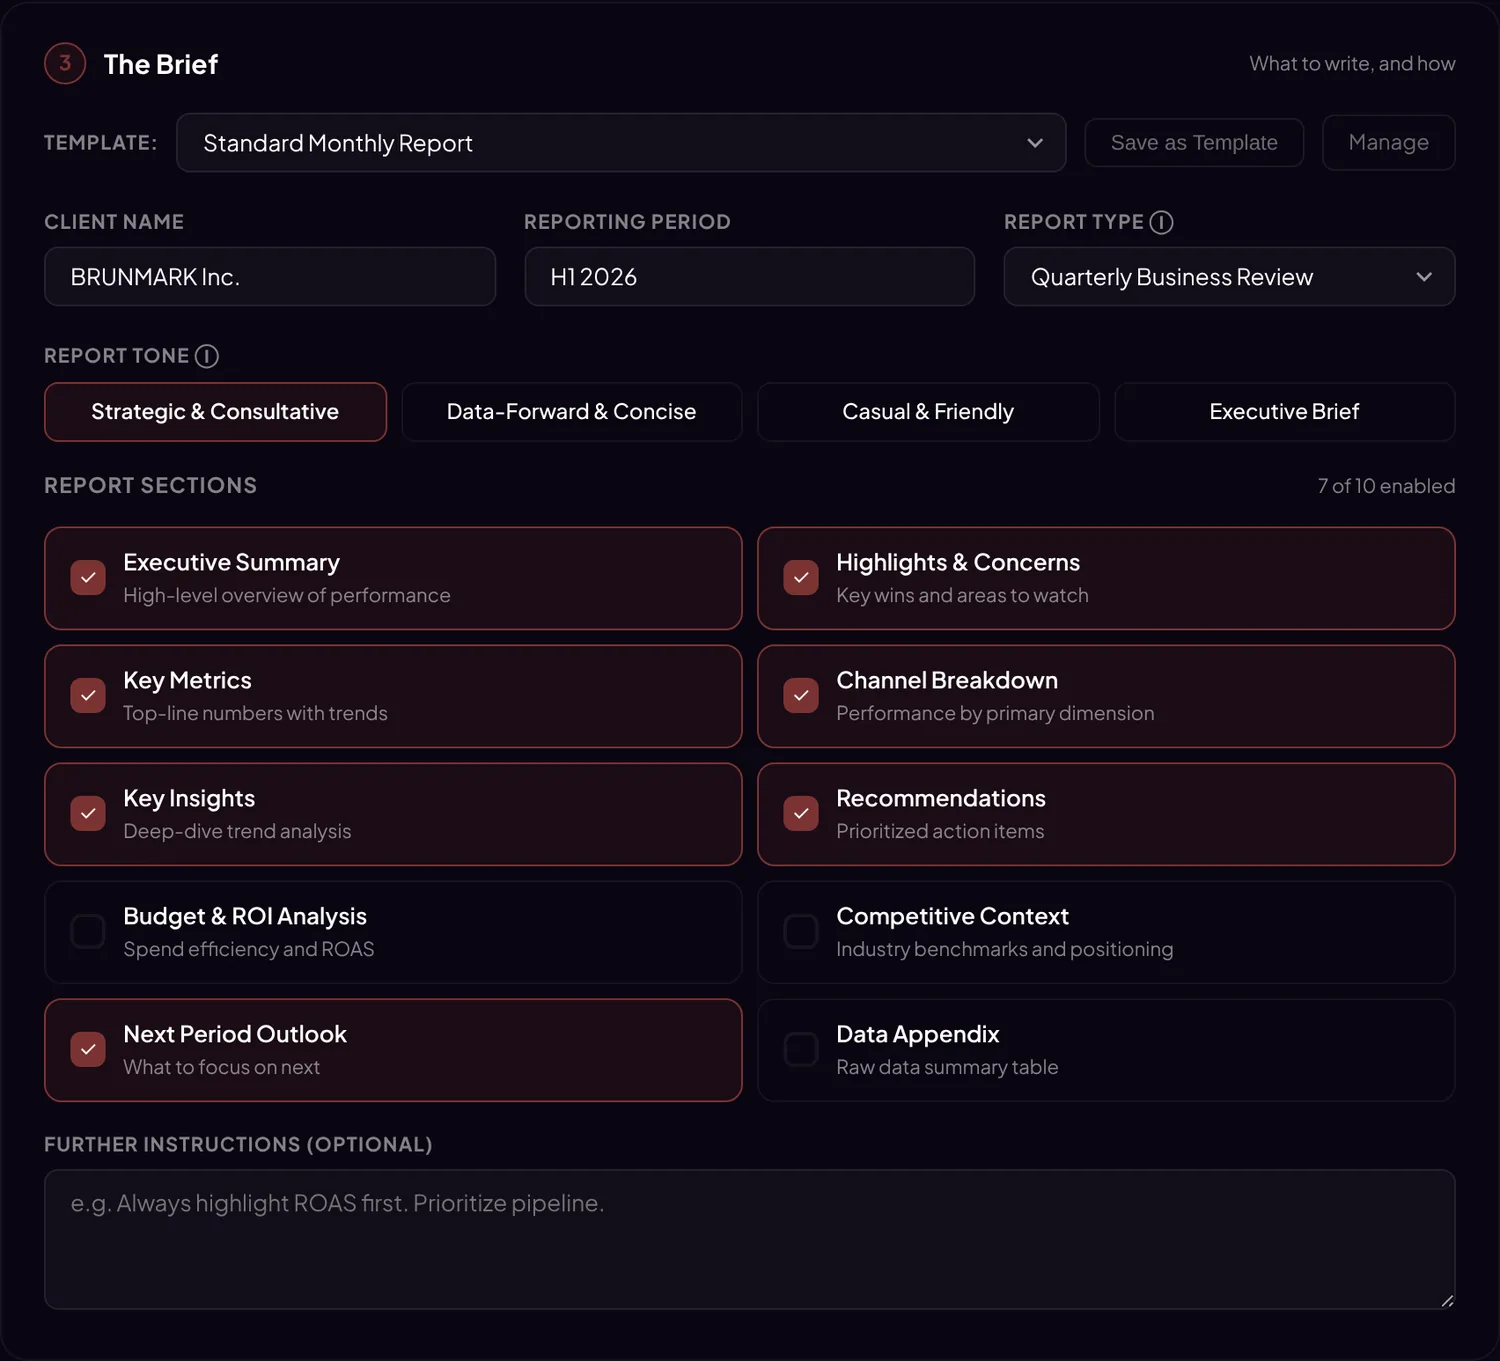Uncheck the Highlights & Concerns checkbox
This screenshot has width=1500, height=1361.
(x=801, y=578)
